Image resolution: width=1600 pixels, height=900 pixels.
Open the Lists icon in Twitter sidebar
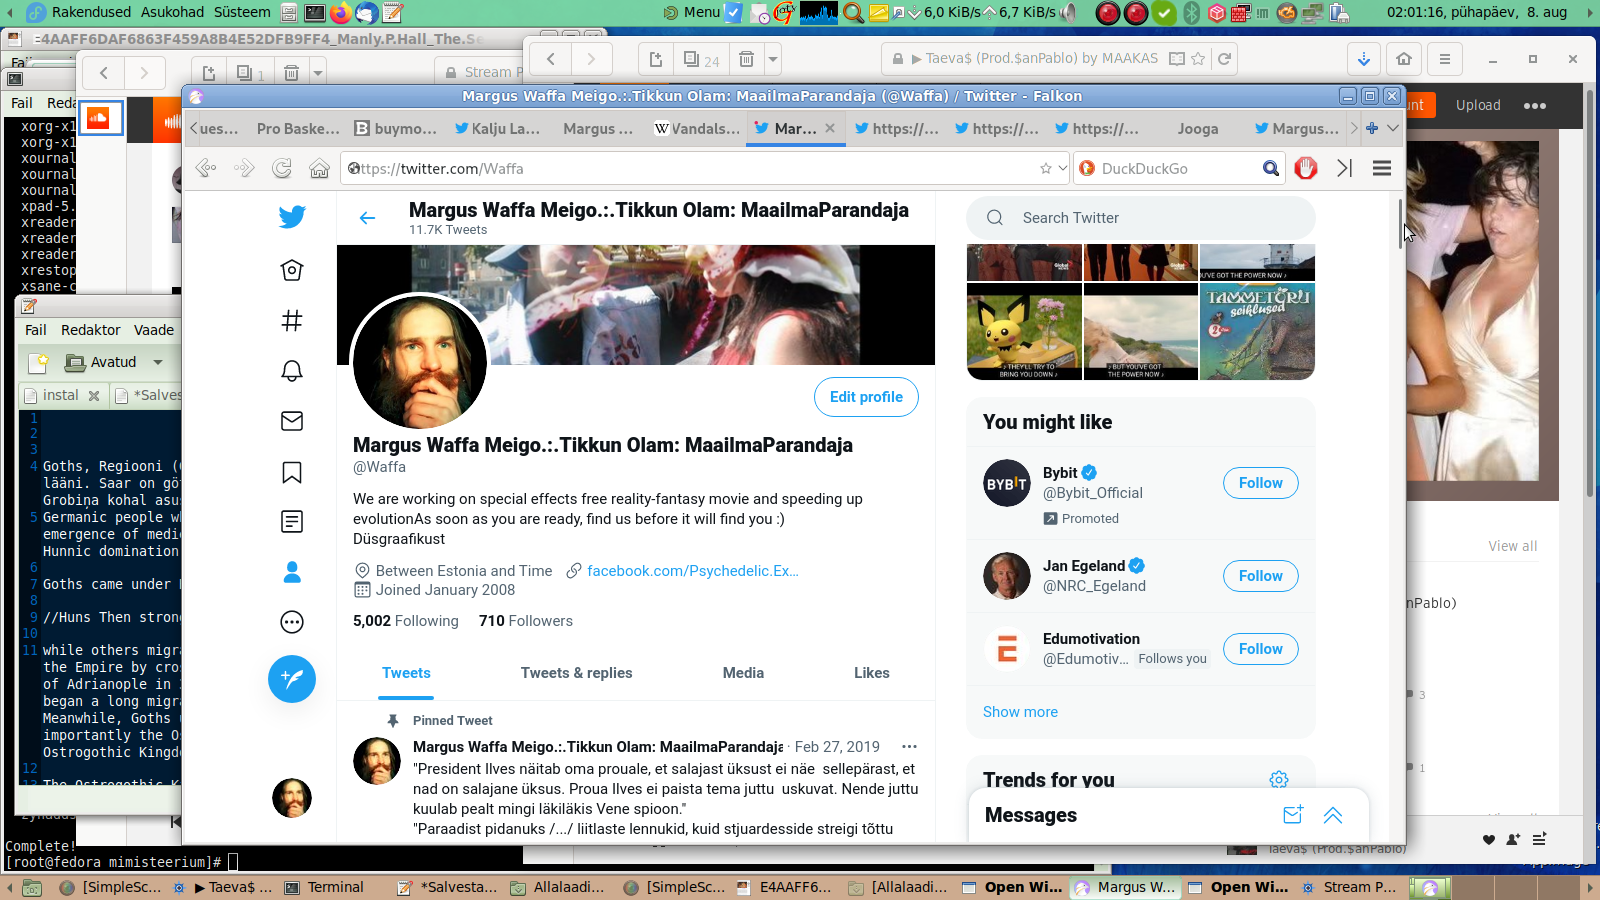tap(292, 521)
